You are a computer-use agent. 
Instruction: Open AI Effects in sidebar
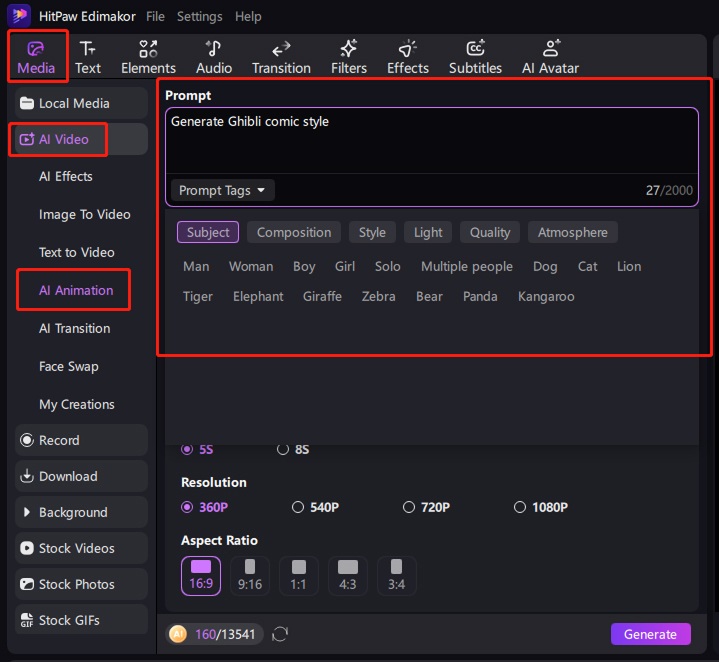[x=66, y=177]
